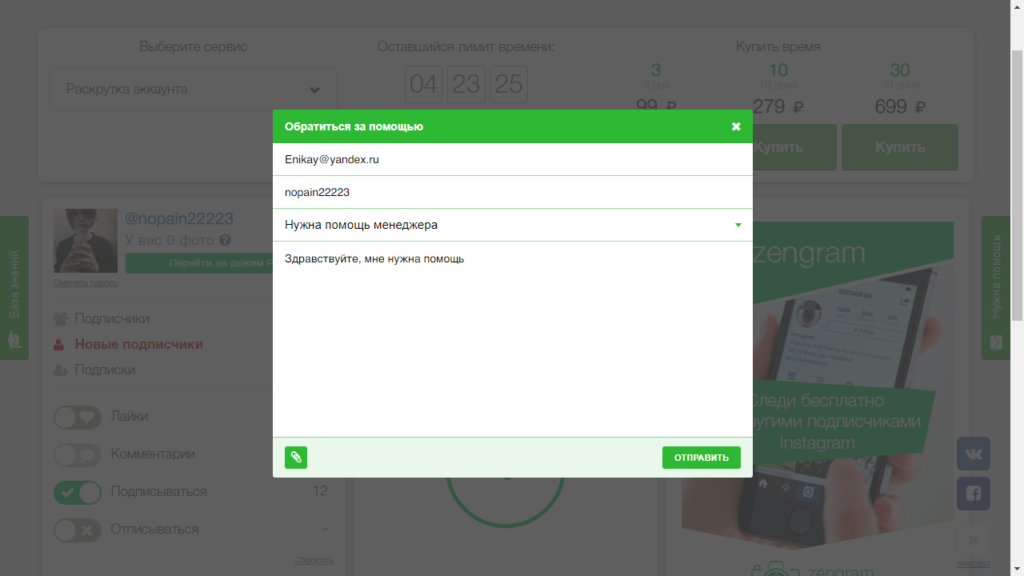This screenshot has height=576, width=1024.
Task: Click the scrollbar up arrow
Action: [x=1017, y=6]
